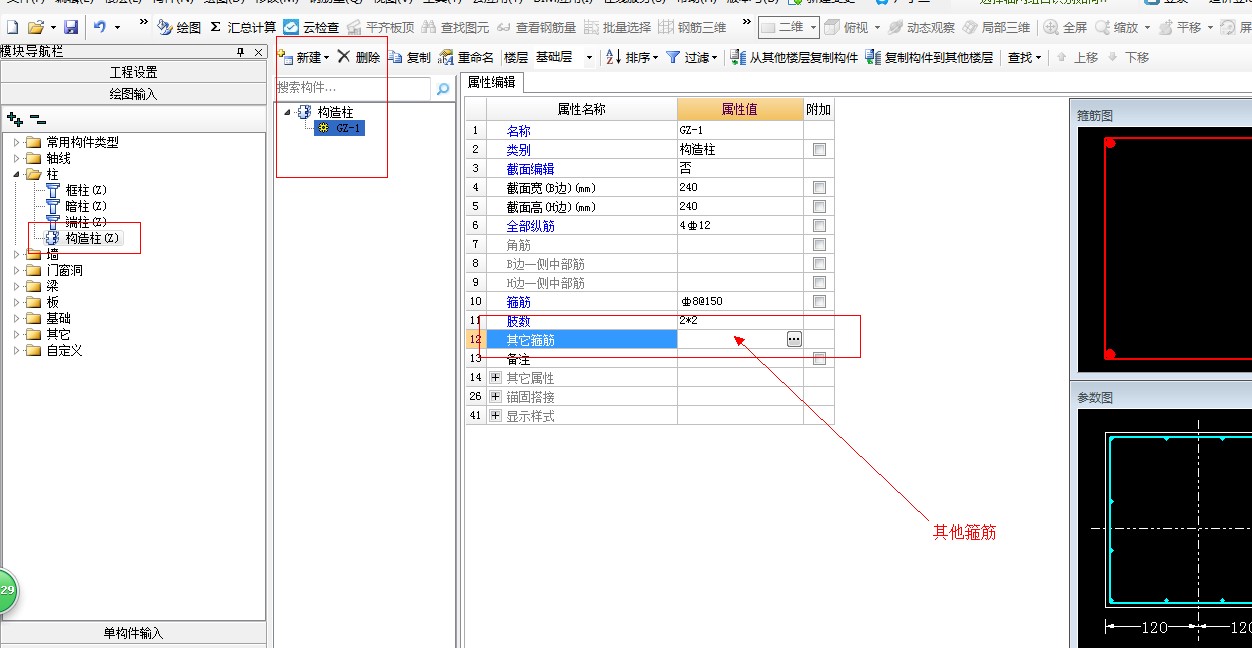Viewport: 1252px width, 648px height.
Task: Expand the 锚固搭接 group
Action: coord(495,397)
